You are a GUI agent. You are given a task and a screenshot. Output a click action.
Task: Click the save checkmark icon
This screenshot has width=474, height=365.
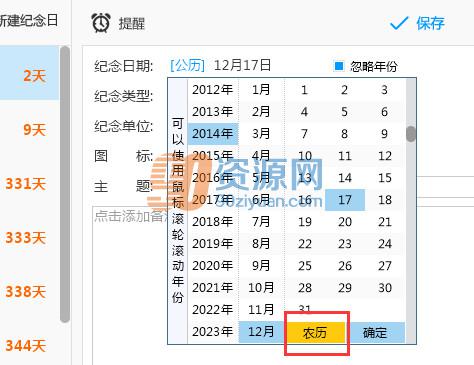pos(399,23)
